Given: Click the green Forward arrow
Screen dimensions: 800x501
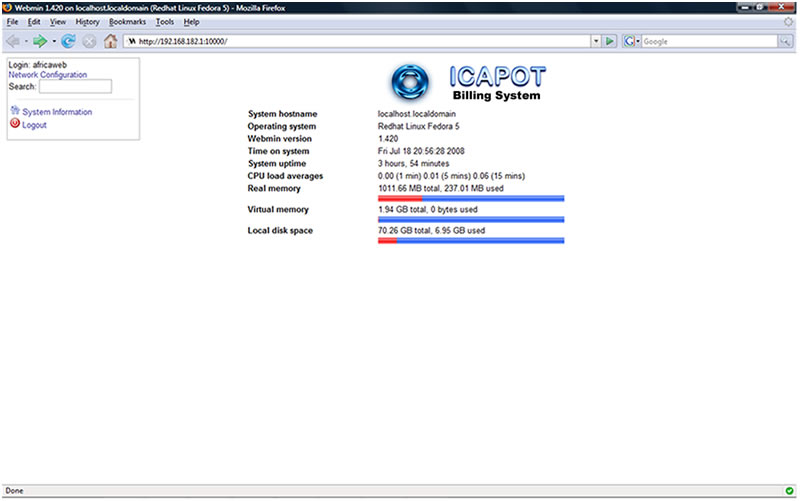Looking at the screenshot, I should pyautogui.click(x=39, y=41).
